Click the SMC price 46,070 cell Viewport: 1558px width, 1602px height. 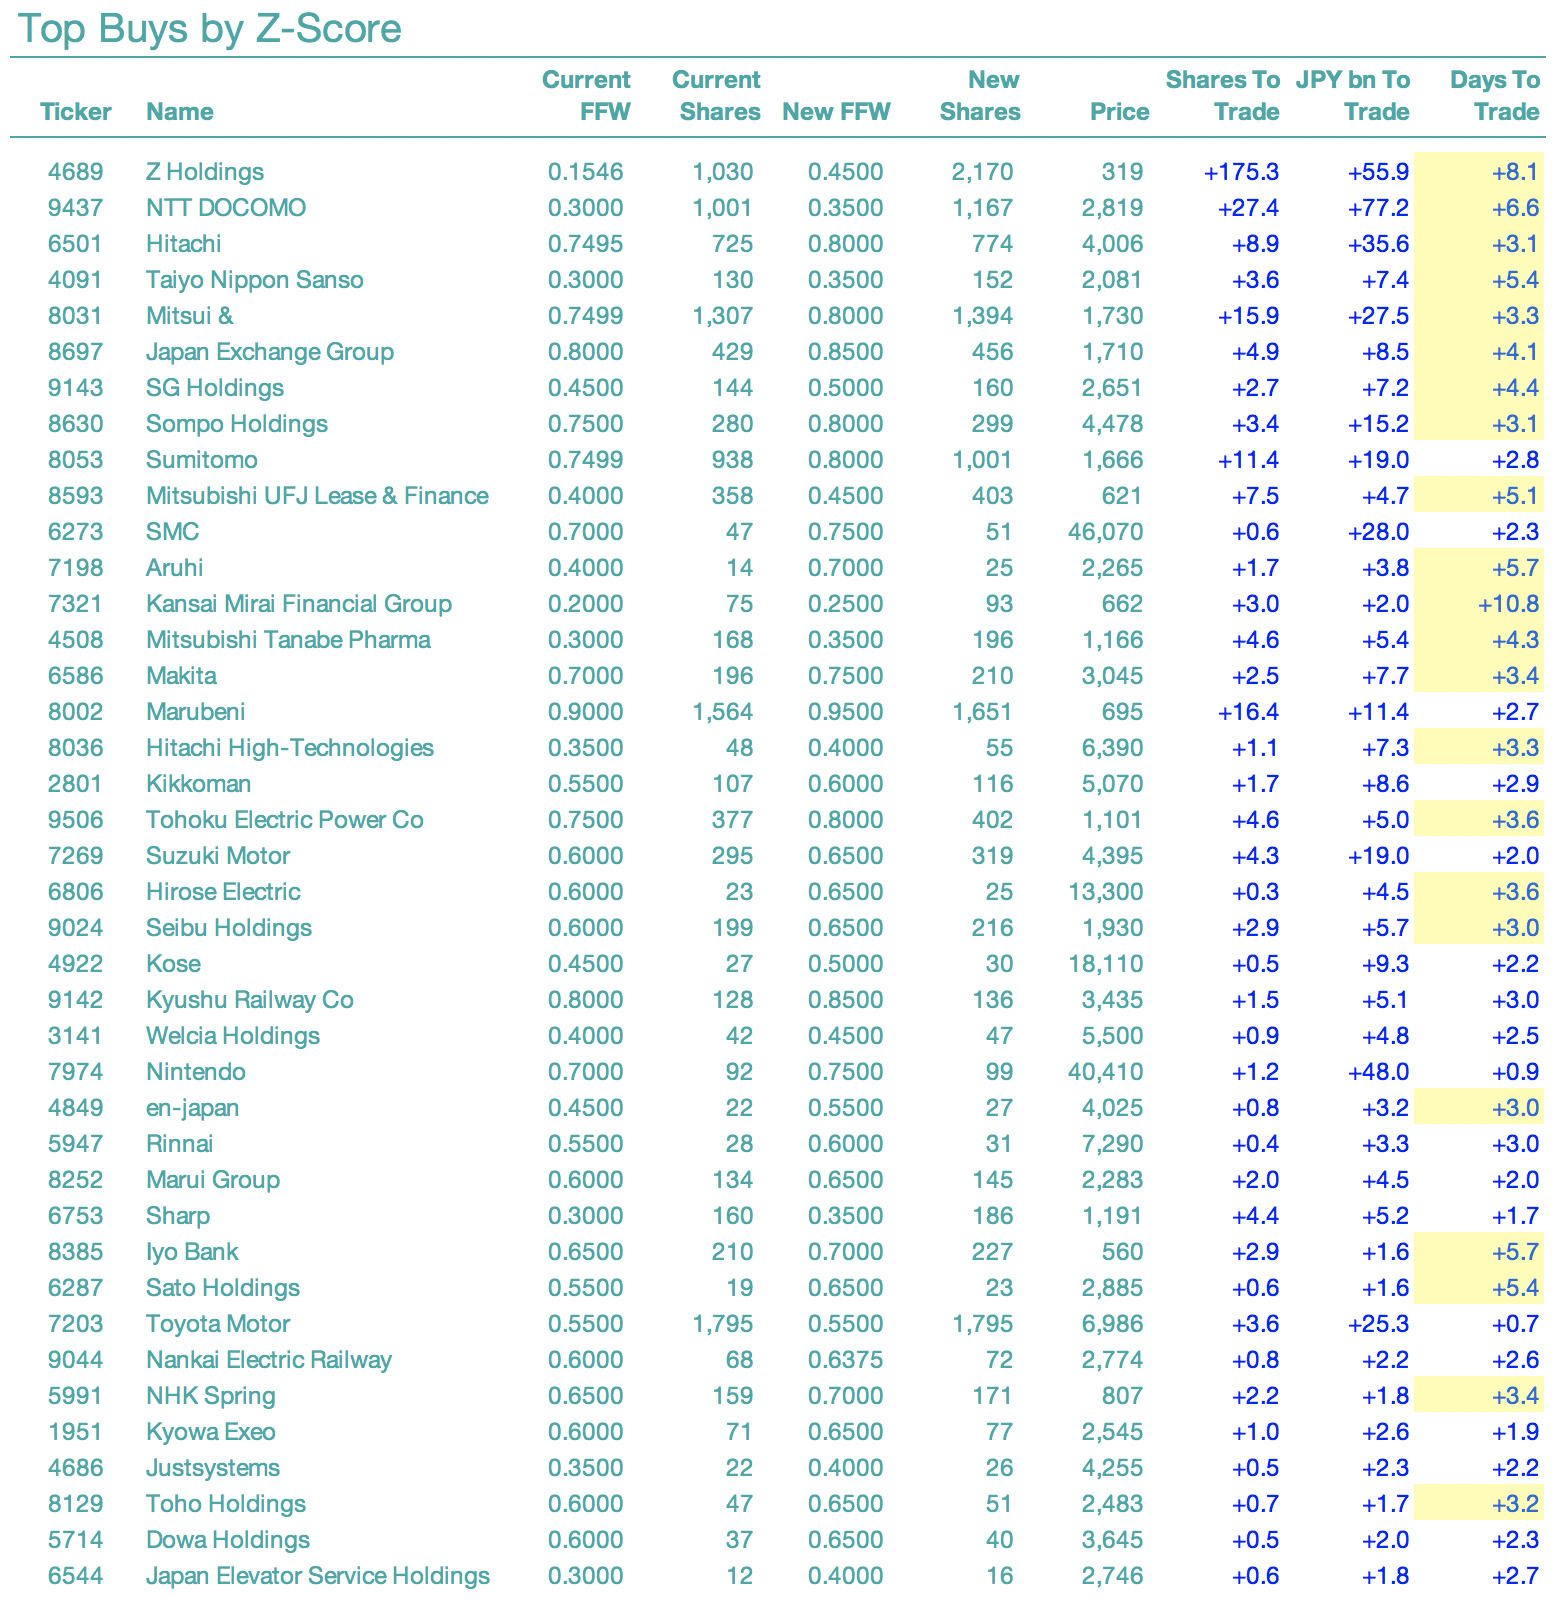1106,532
